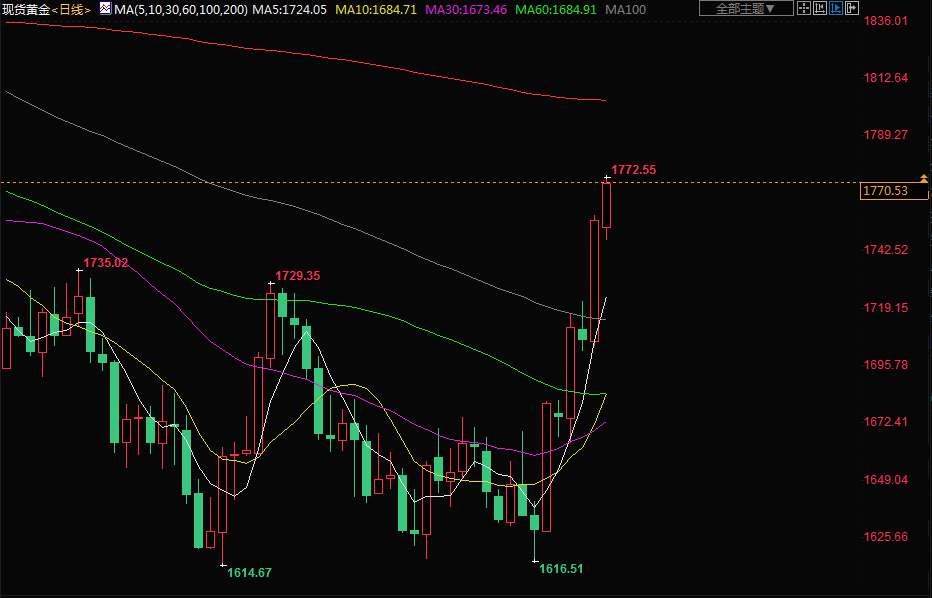Click the gray MA100 label

(x=626, y=9)
